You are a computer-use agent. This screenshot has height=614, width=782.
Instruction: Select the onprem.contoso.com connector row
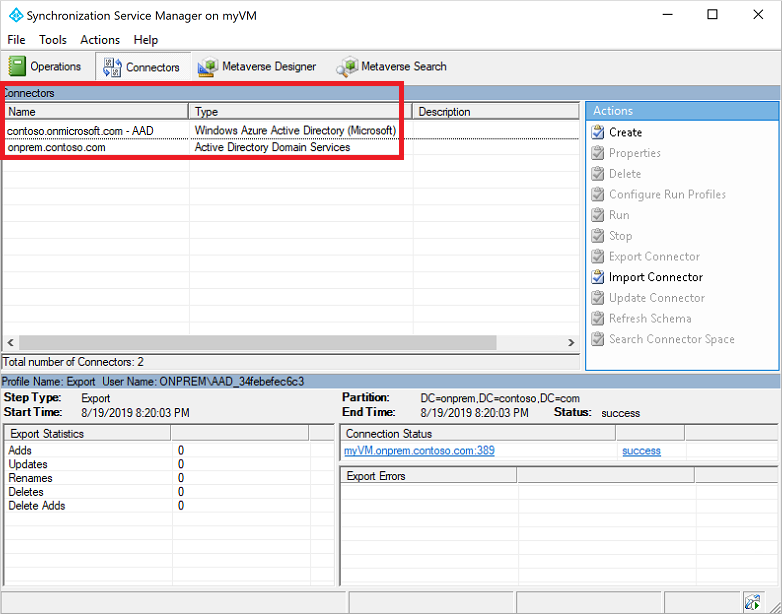pyautogui.click(x=291, y=148)
